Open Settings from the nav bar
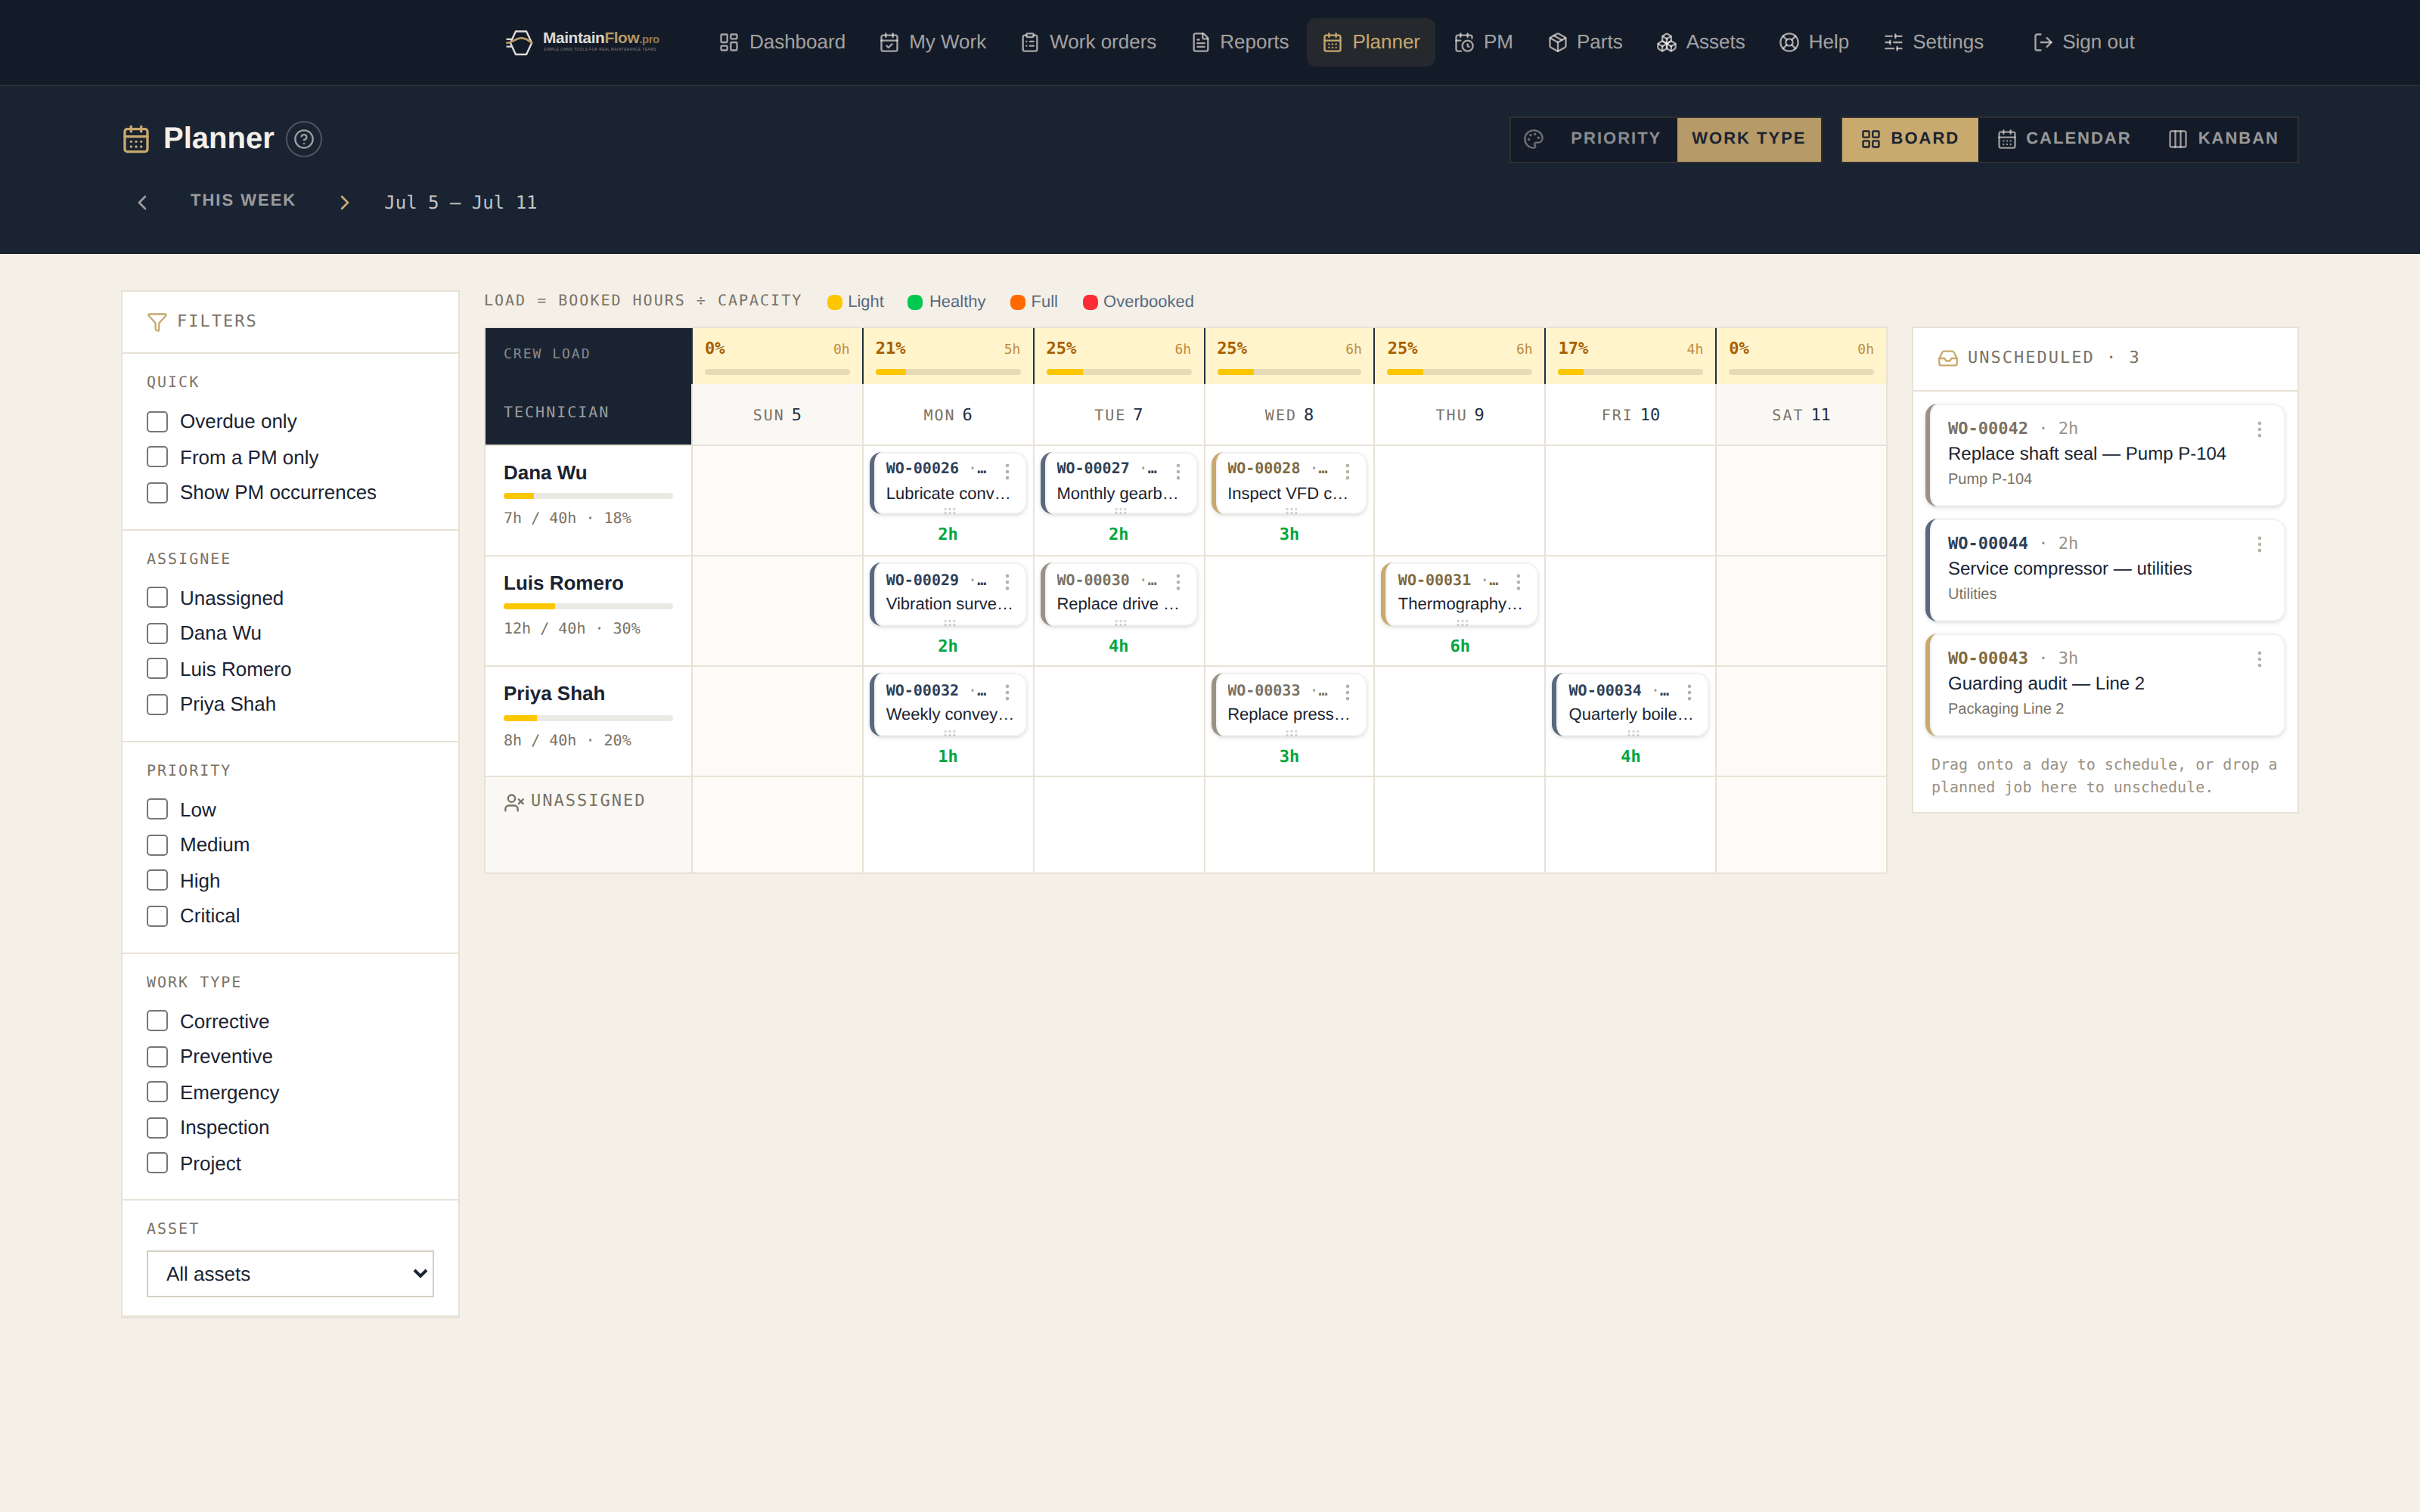This screenshot has width=2420, height=1512. (x=1934, y=42)
